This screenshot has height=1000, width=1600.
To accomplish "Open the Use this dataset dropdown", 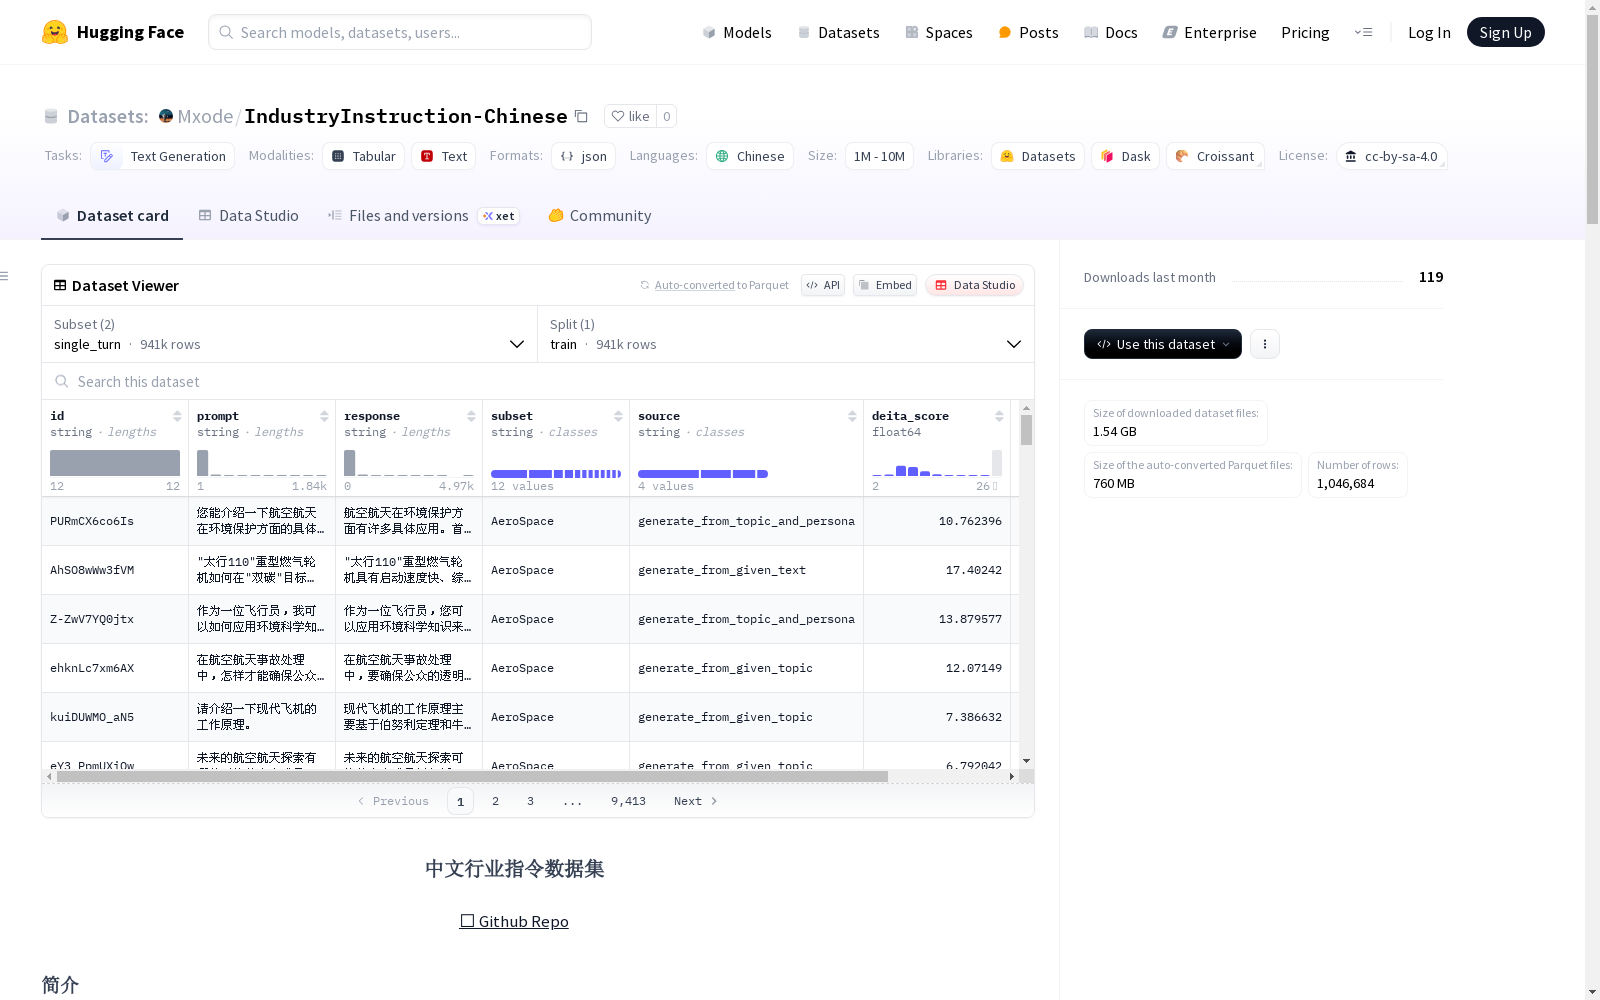I will pos(1163,344).
